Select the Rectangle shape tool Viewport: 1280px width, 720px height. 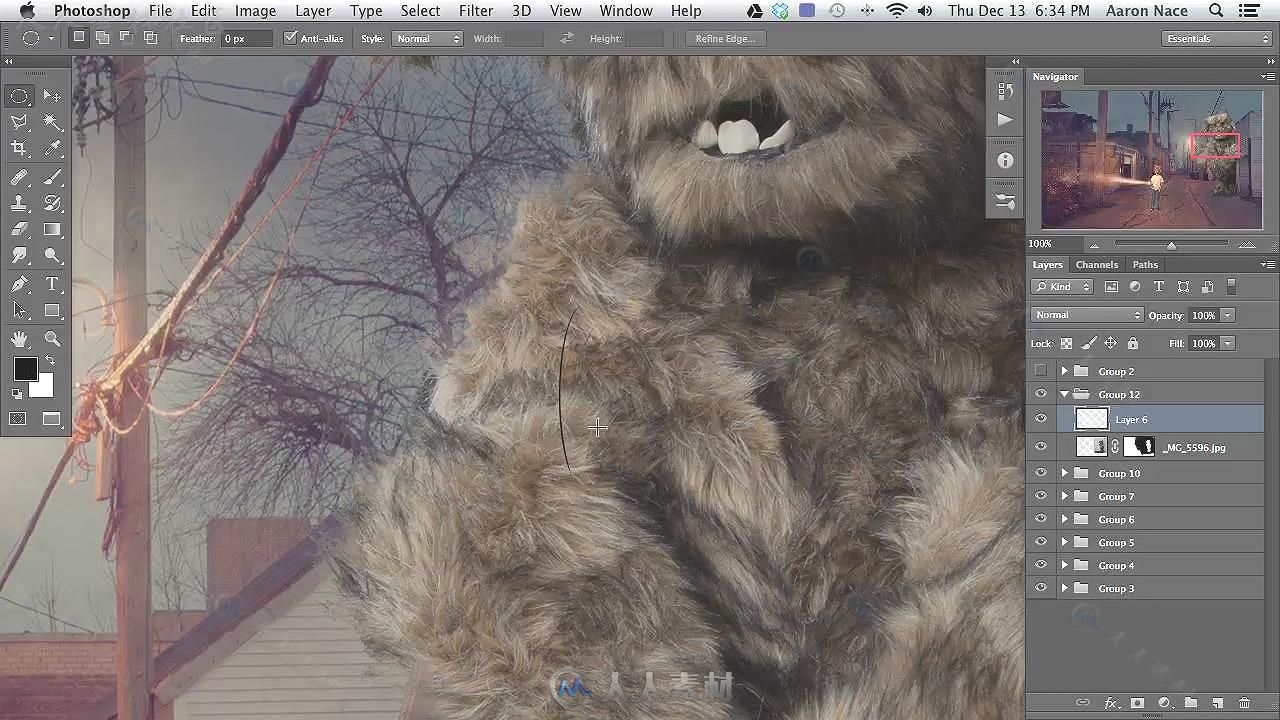[52, 311]
